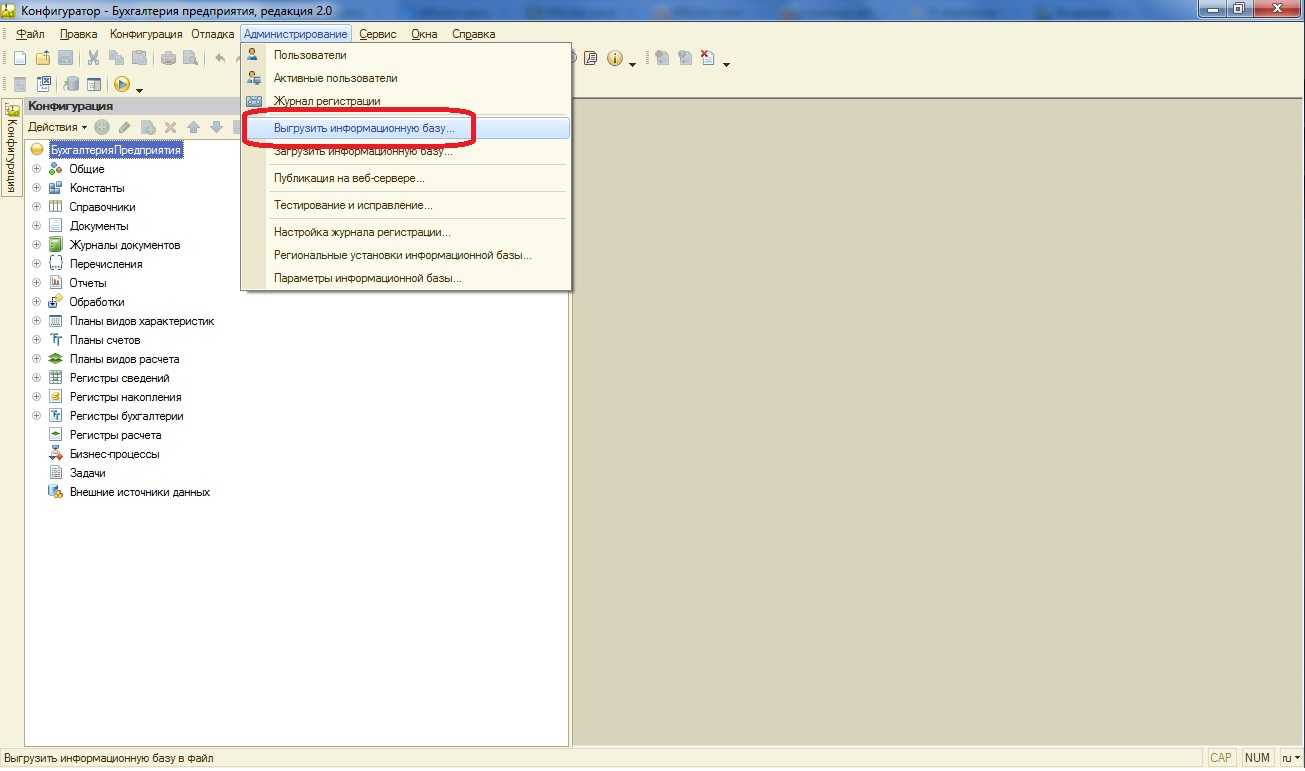Viewport: 1305px width, 771px height.
Task: Select Перечисления in configuration tree
Action: point(106,264)
